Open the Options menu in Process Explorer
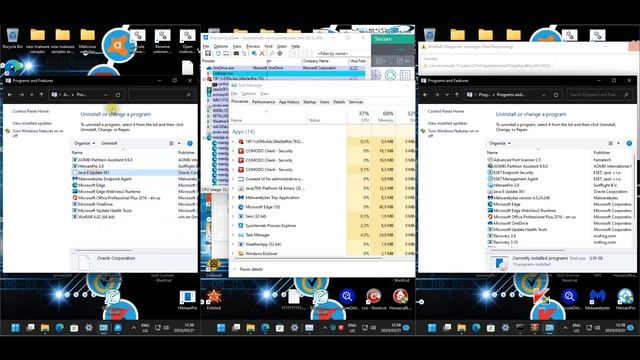640x360 pixels. pos(221,47)
